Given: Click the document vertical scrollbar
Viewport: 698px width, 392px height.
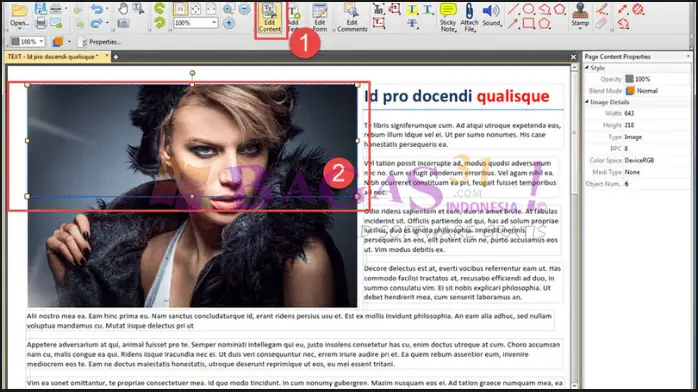Looking at the screenshot, I should pos(574,226).
